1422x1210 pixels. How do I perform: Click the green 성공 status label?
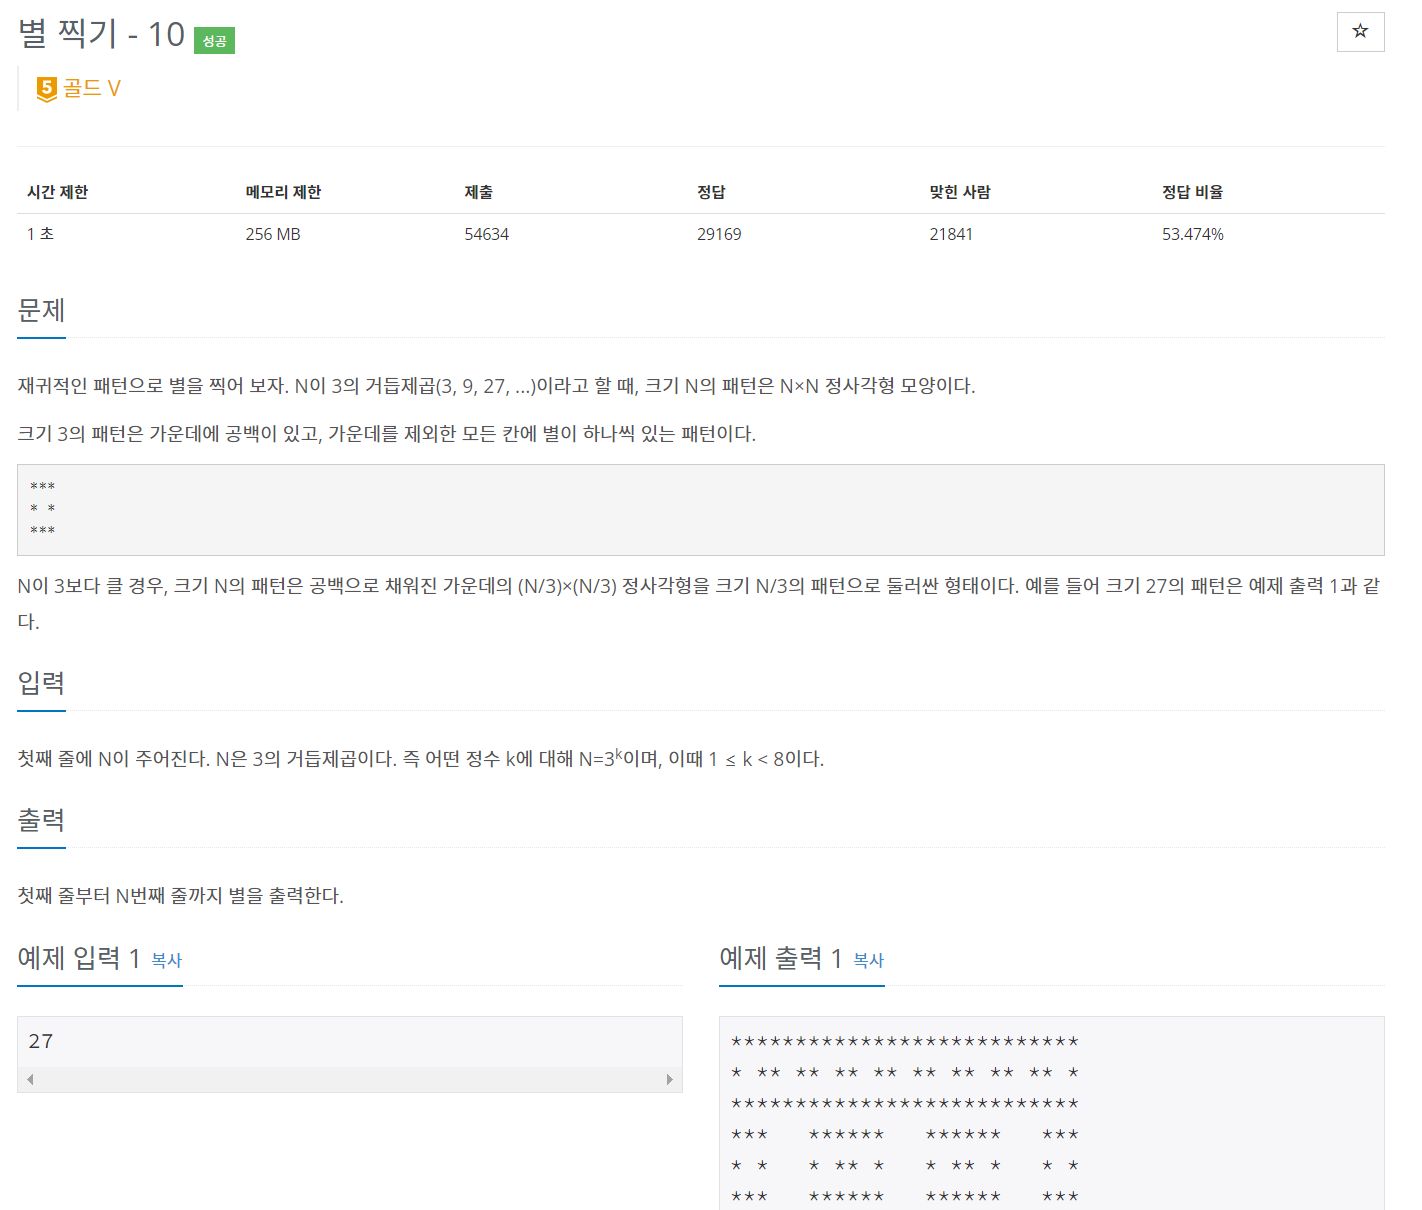214,41
